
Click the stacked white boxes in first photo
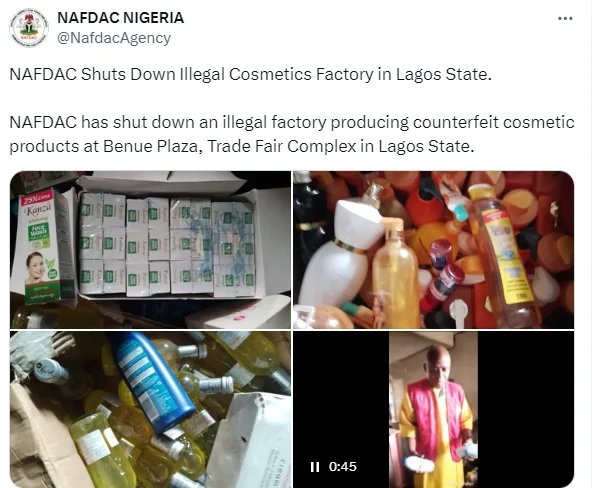[166, 245]
